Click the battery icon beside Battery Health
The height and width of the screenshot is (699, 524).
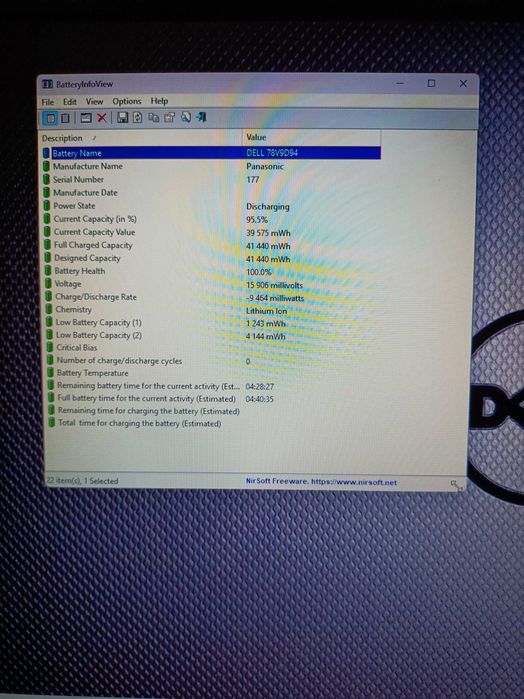48,271
